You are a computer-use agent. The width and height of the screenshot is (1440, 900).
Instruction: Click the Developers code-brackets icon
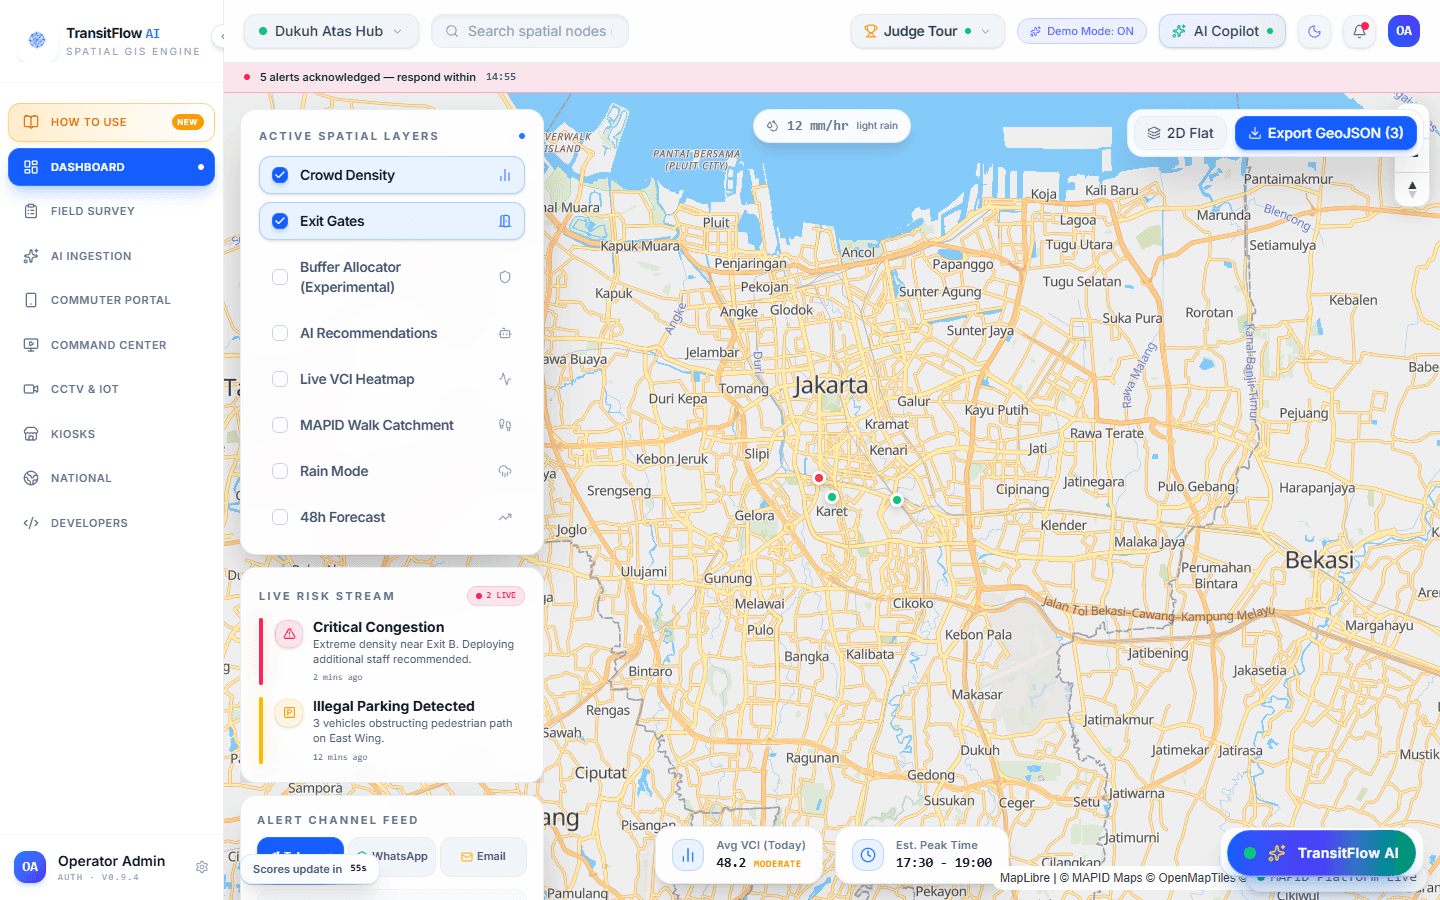(31, 523)
